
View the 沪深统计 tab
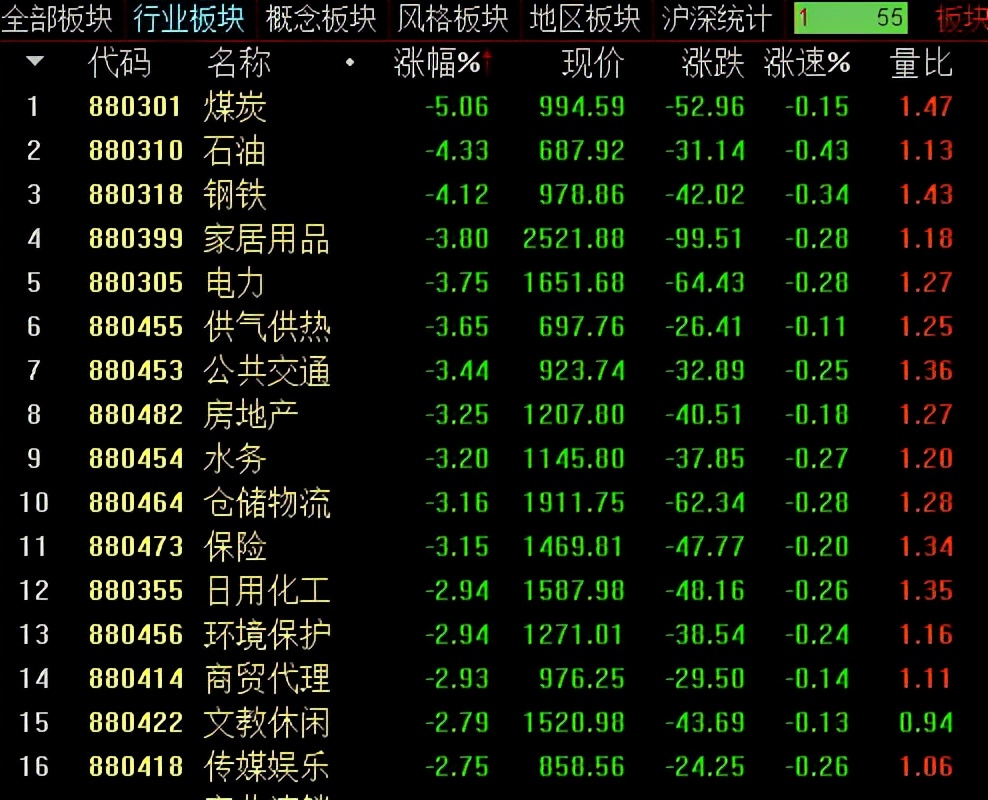714,18
